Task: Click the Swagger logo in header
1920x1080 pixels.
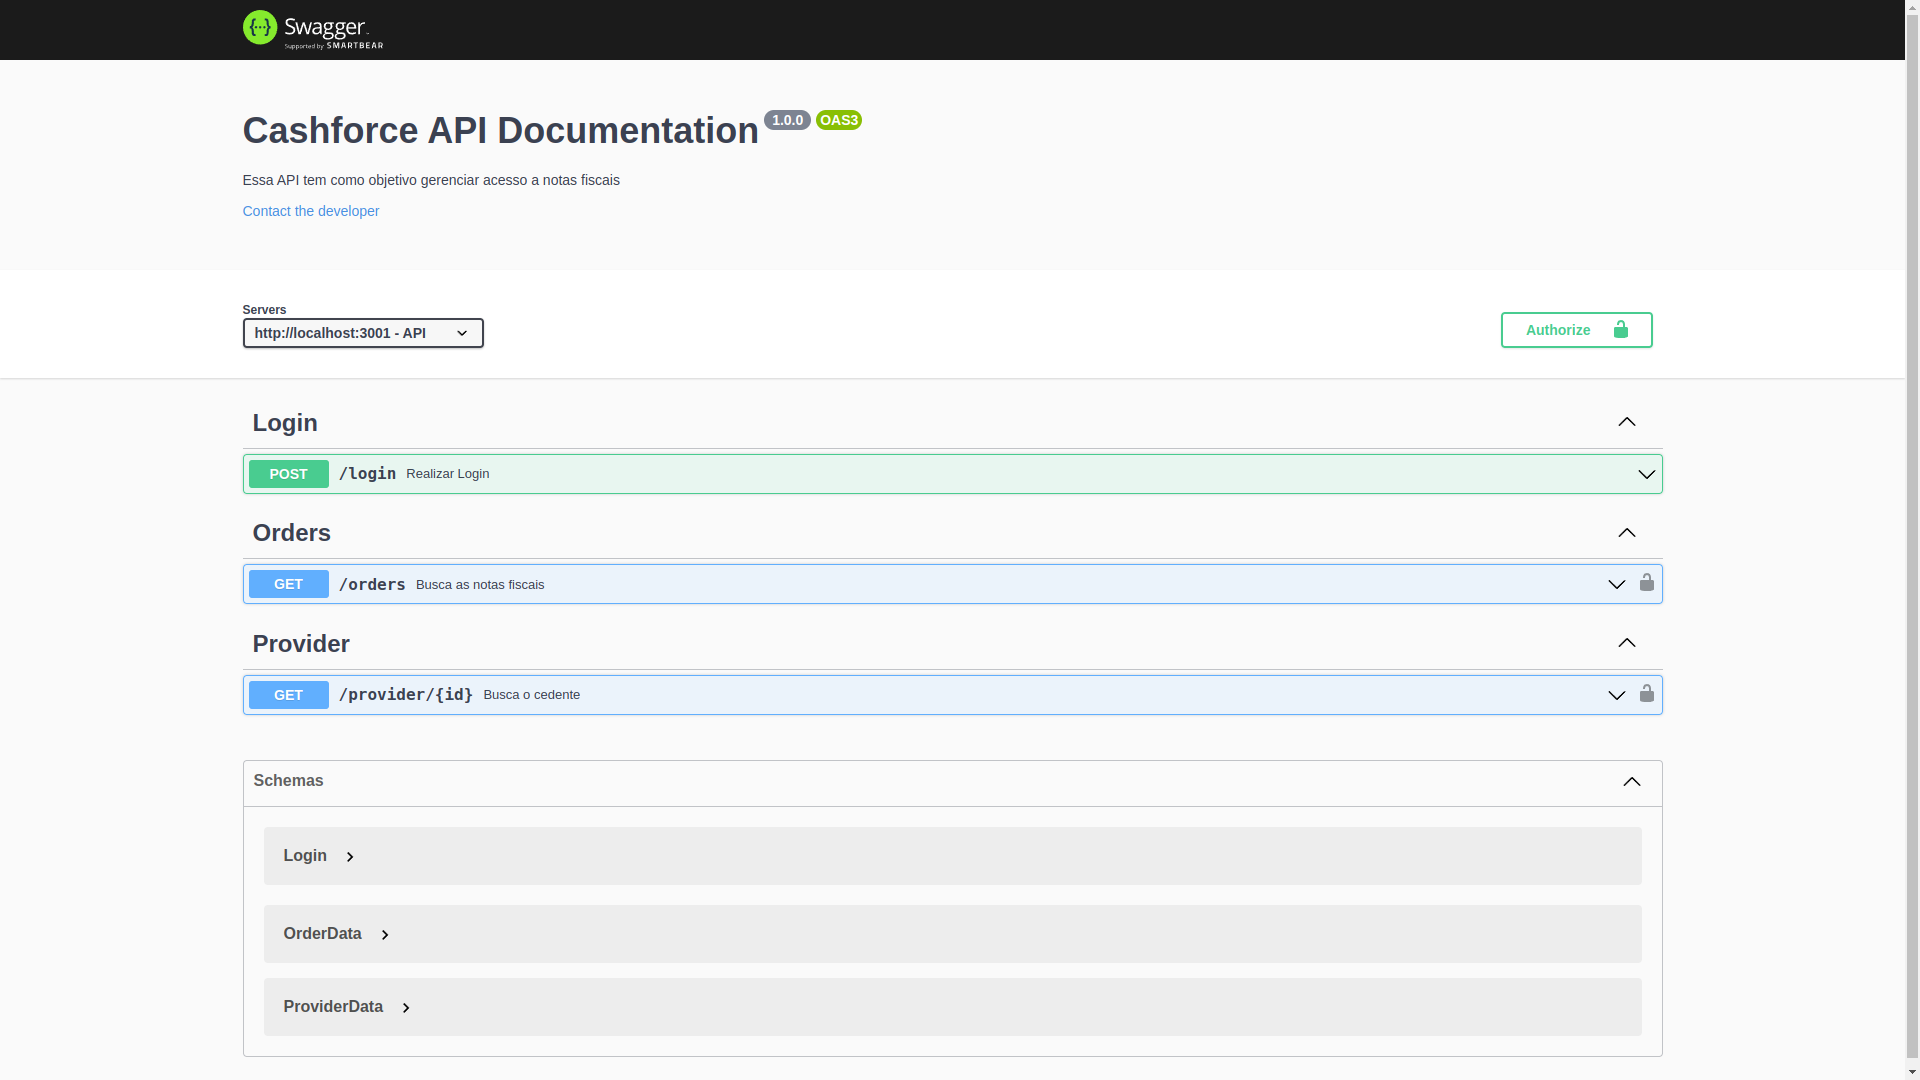Action: coord(312,29)
